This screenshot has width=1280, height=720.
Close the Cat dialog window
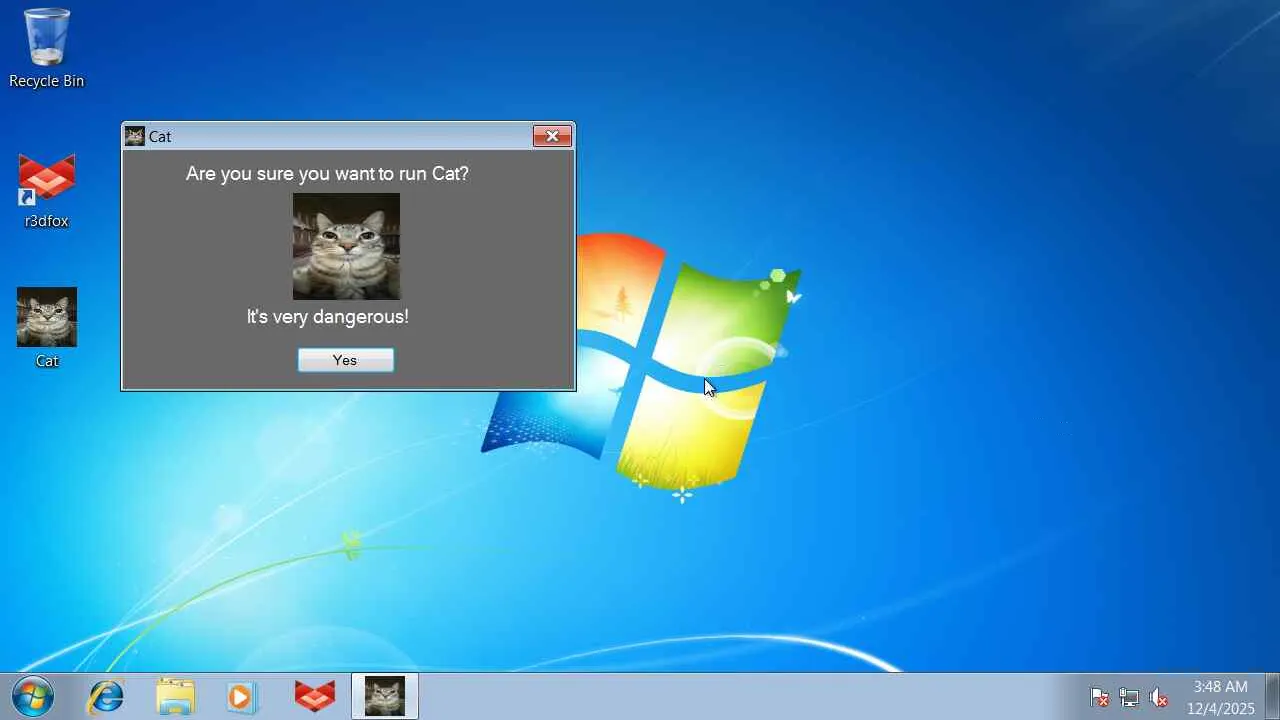[x=552, y=136]
